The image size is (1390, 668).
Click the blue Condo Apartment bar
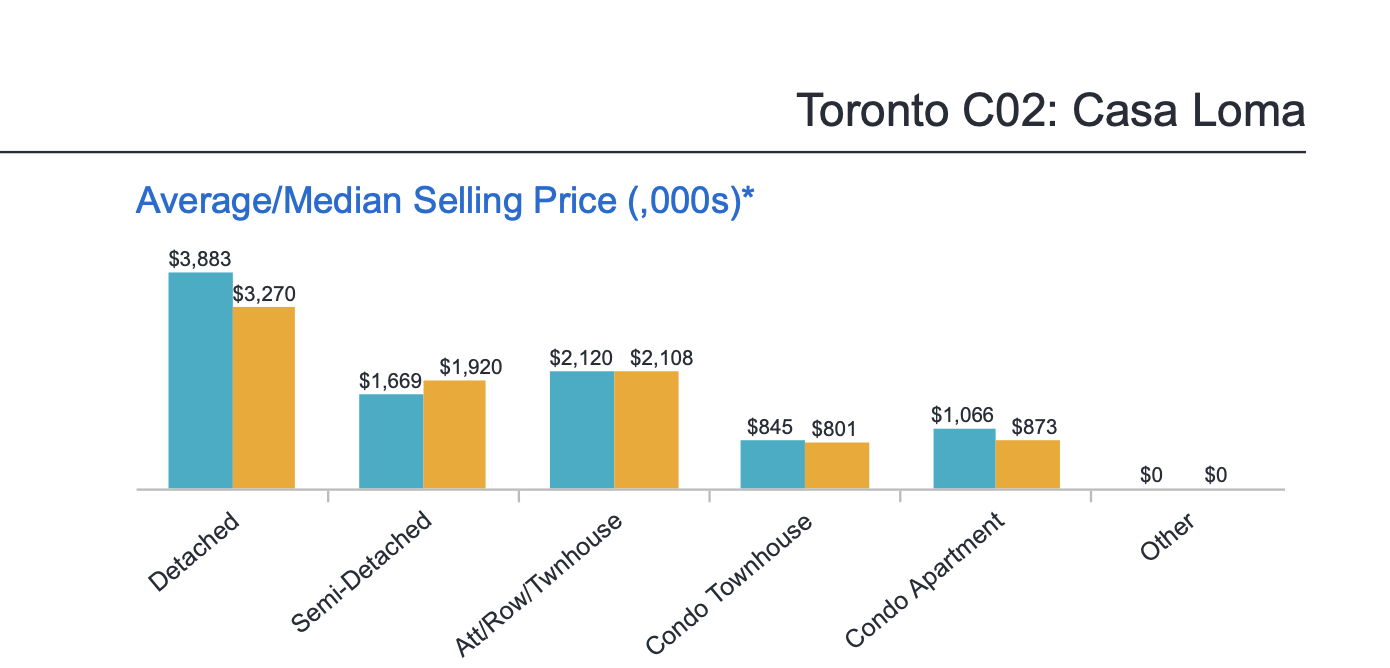[964, 458]
